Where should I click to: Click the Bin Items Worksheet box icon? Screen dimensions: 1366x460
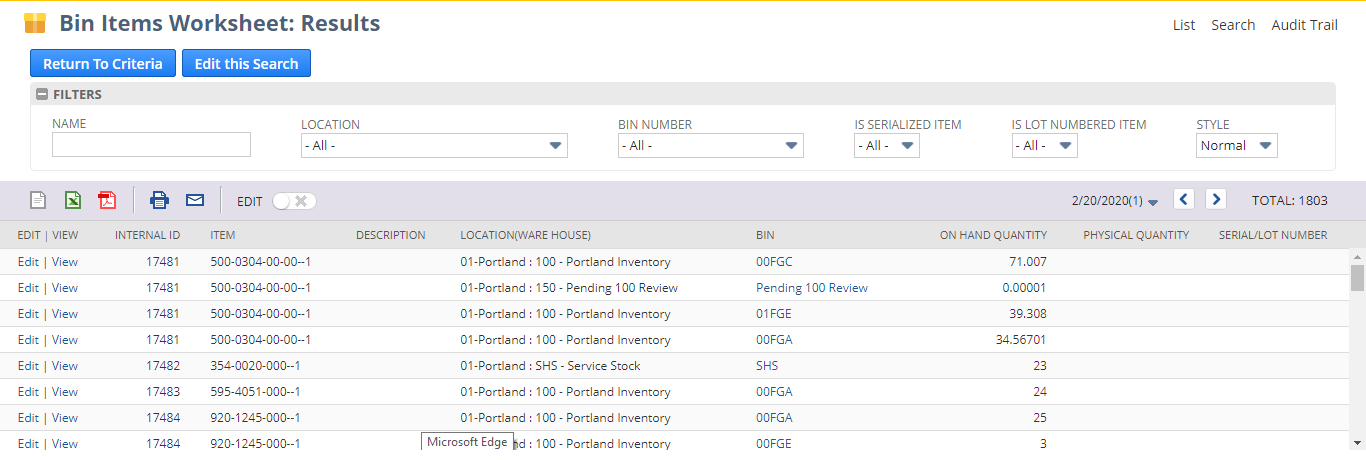point(35,23)
